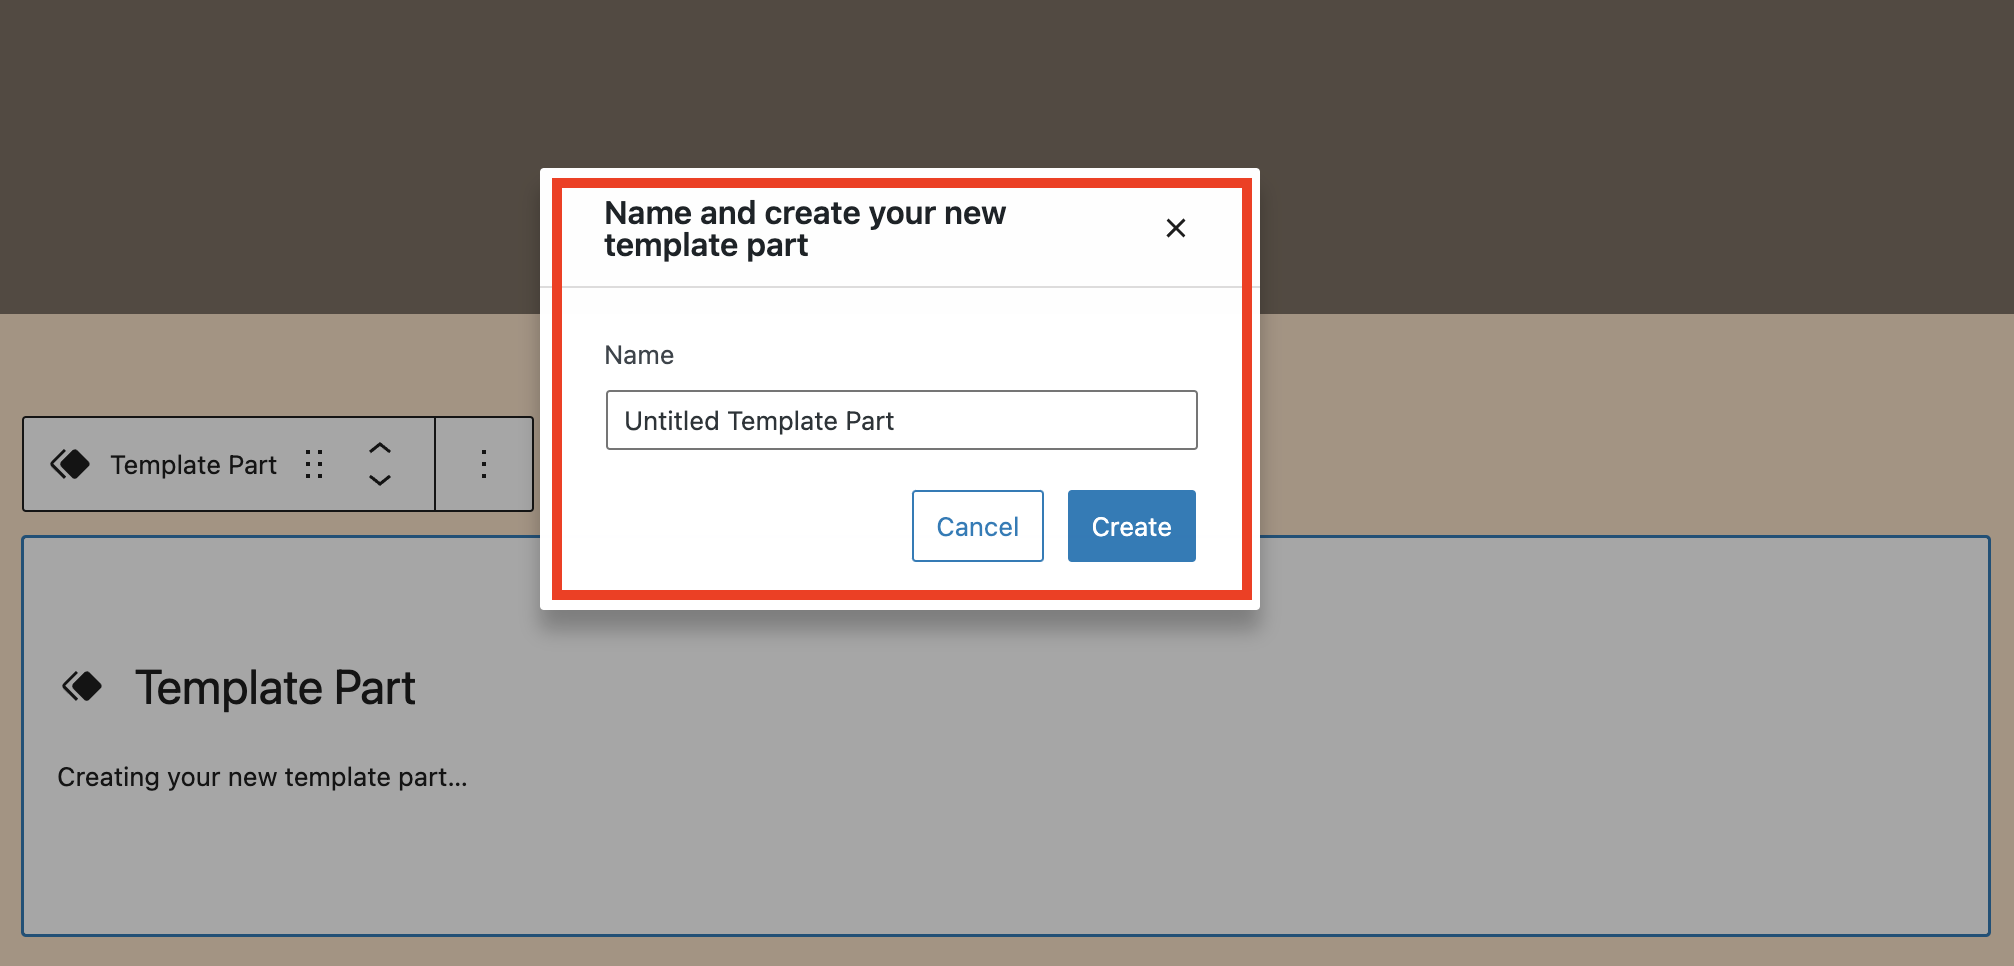Open block options three-dot menu
2014x966 pixels.
[x=484, y=464]
